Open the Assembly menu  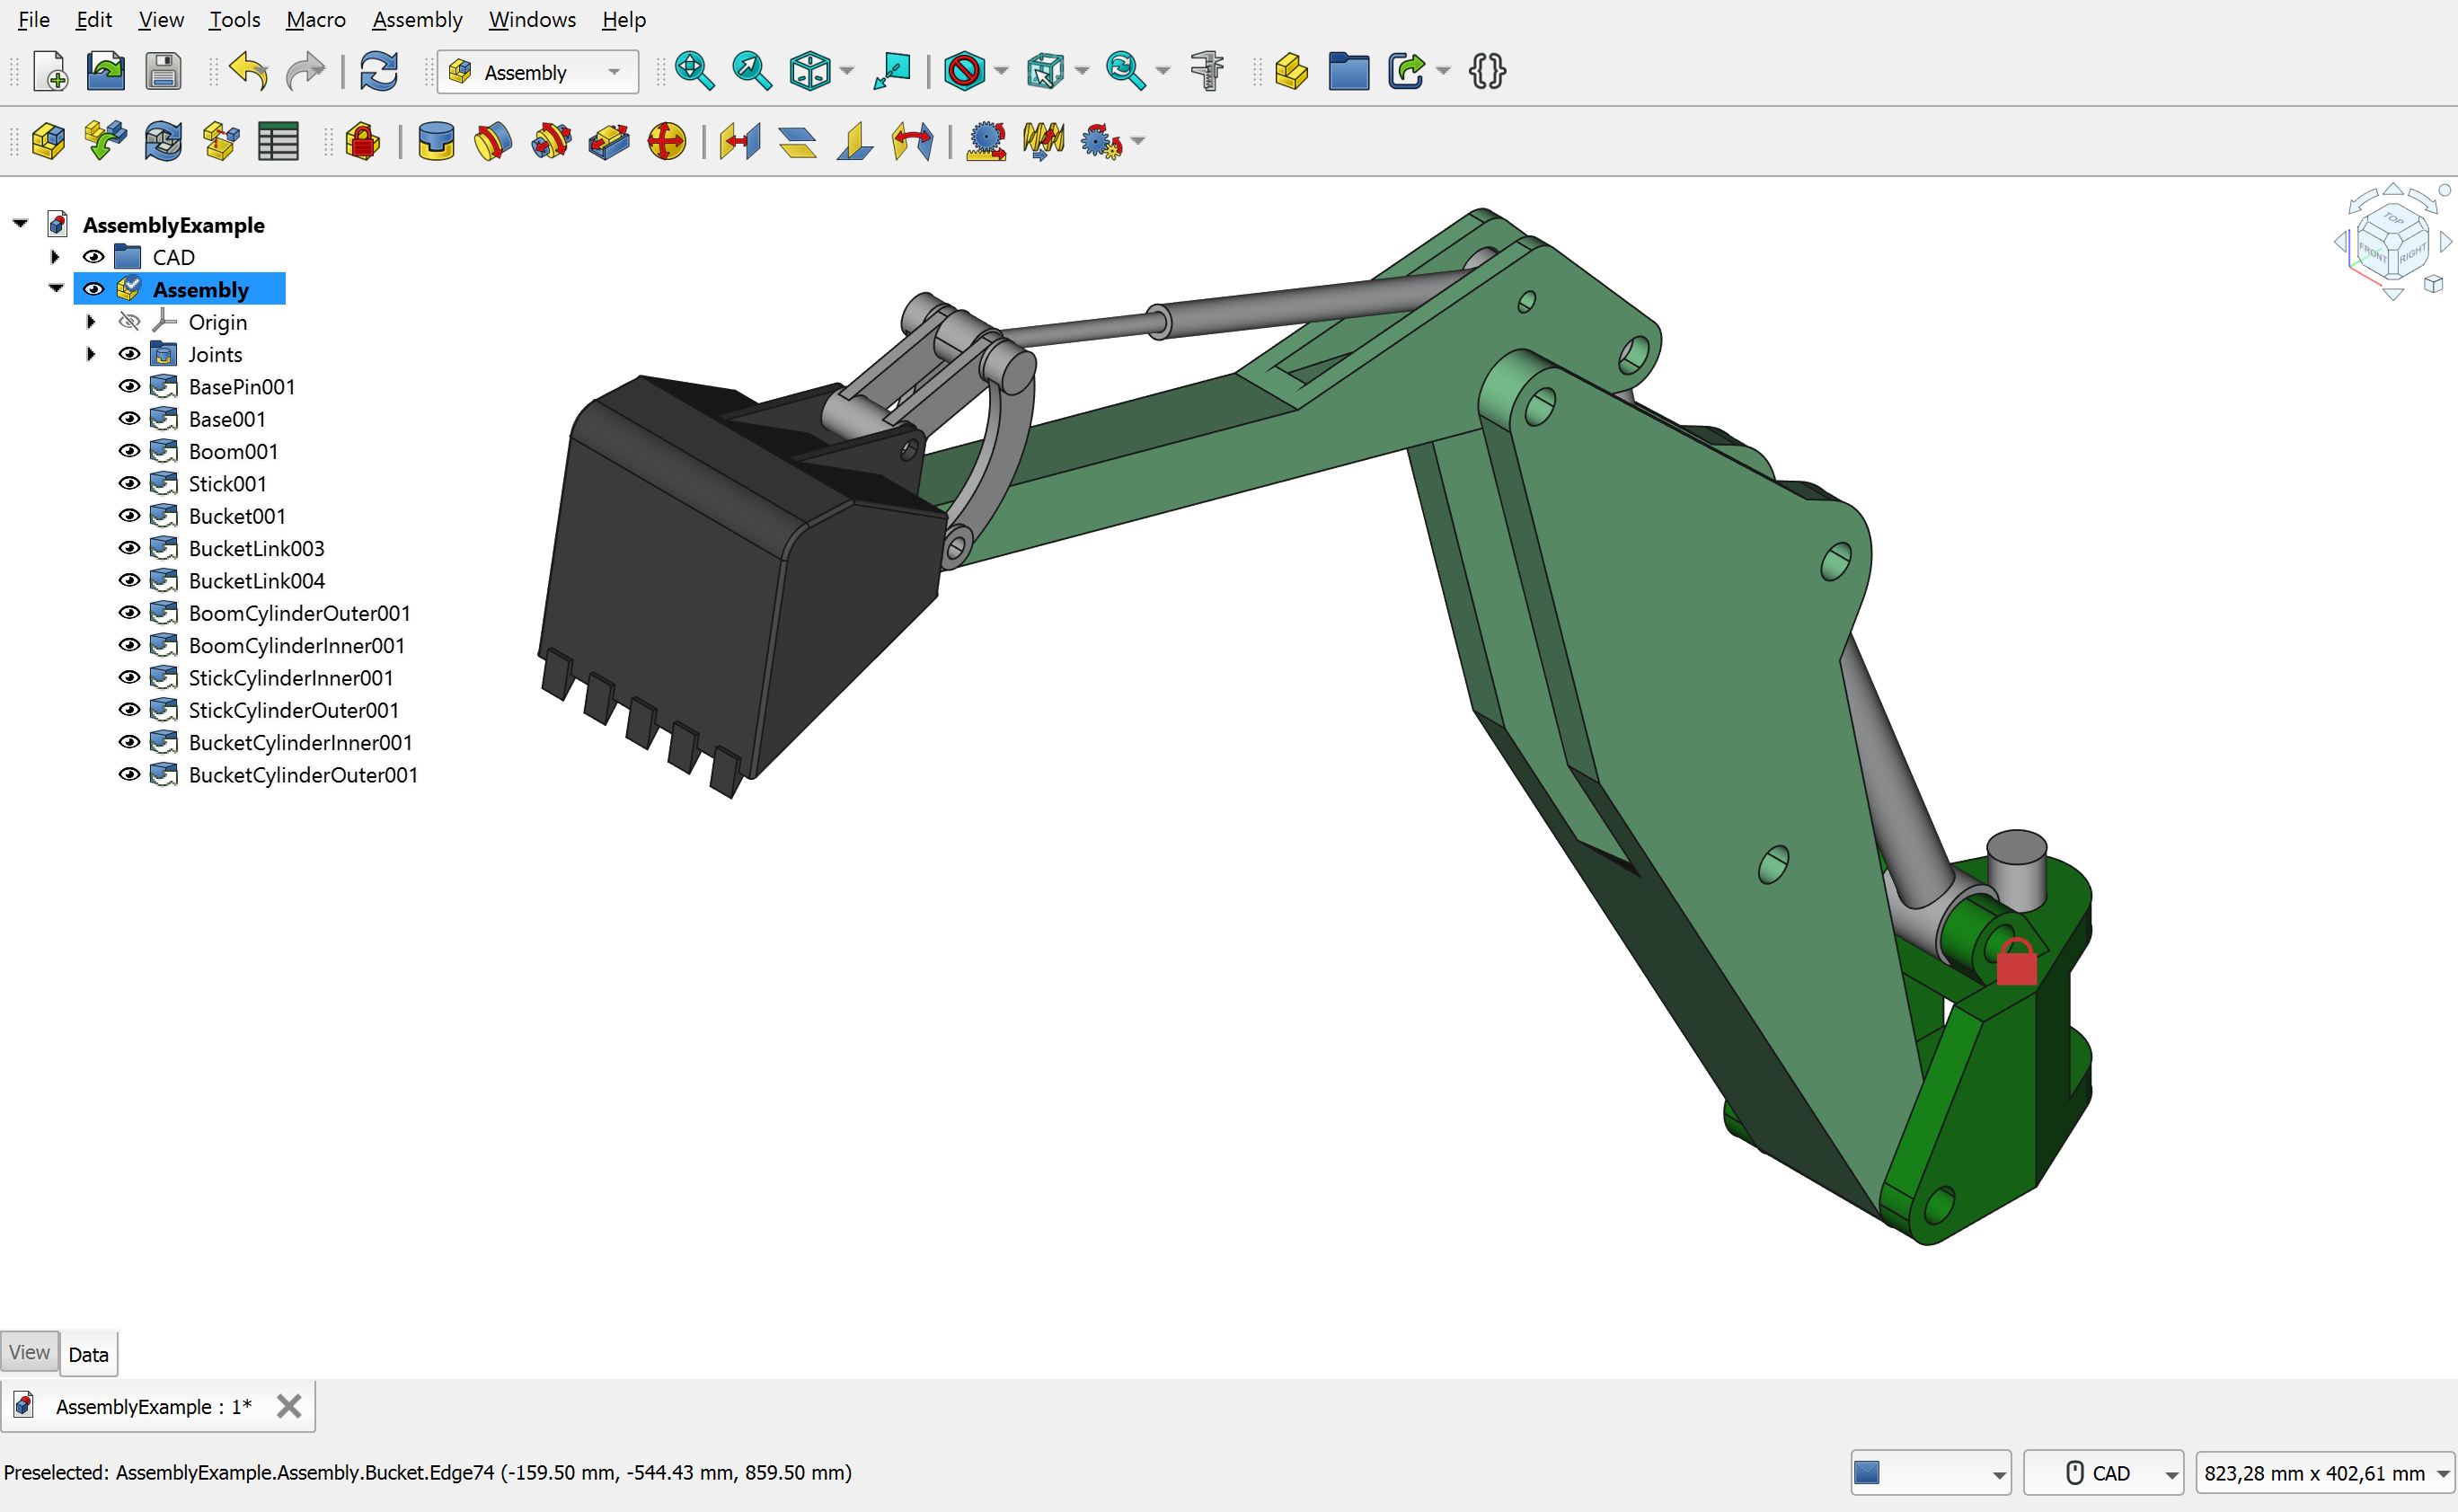coord(417,19)
